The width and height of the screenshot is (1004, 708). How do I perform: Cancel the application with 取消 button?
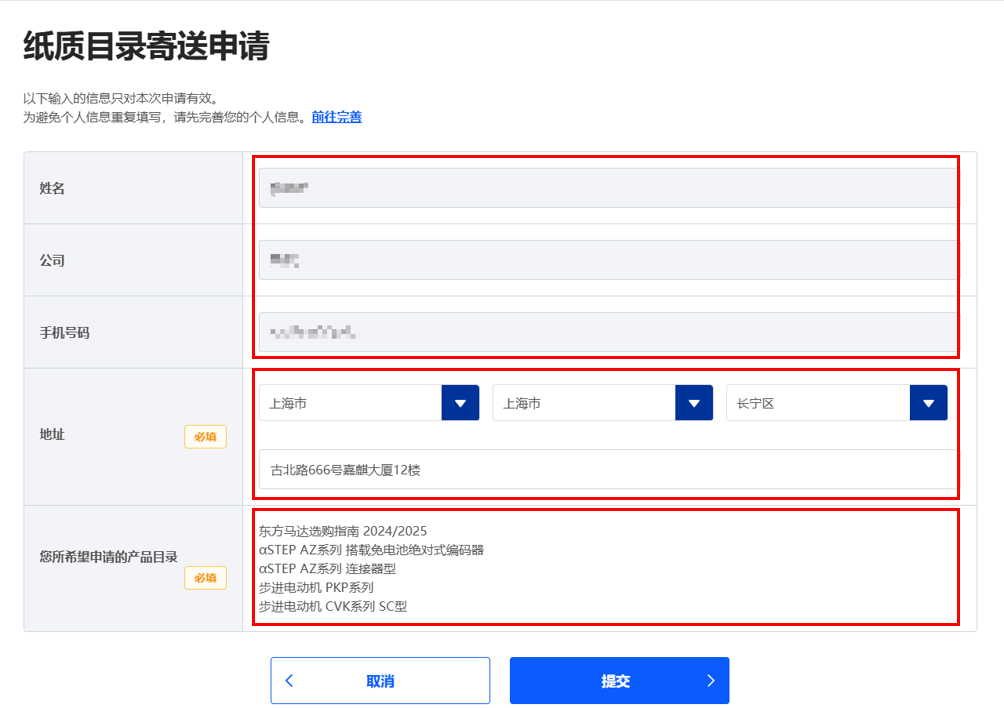pyautogui.click(x=379, y=680)
